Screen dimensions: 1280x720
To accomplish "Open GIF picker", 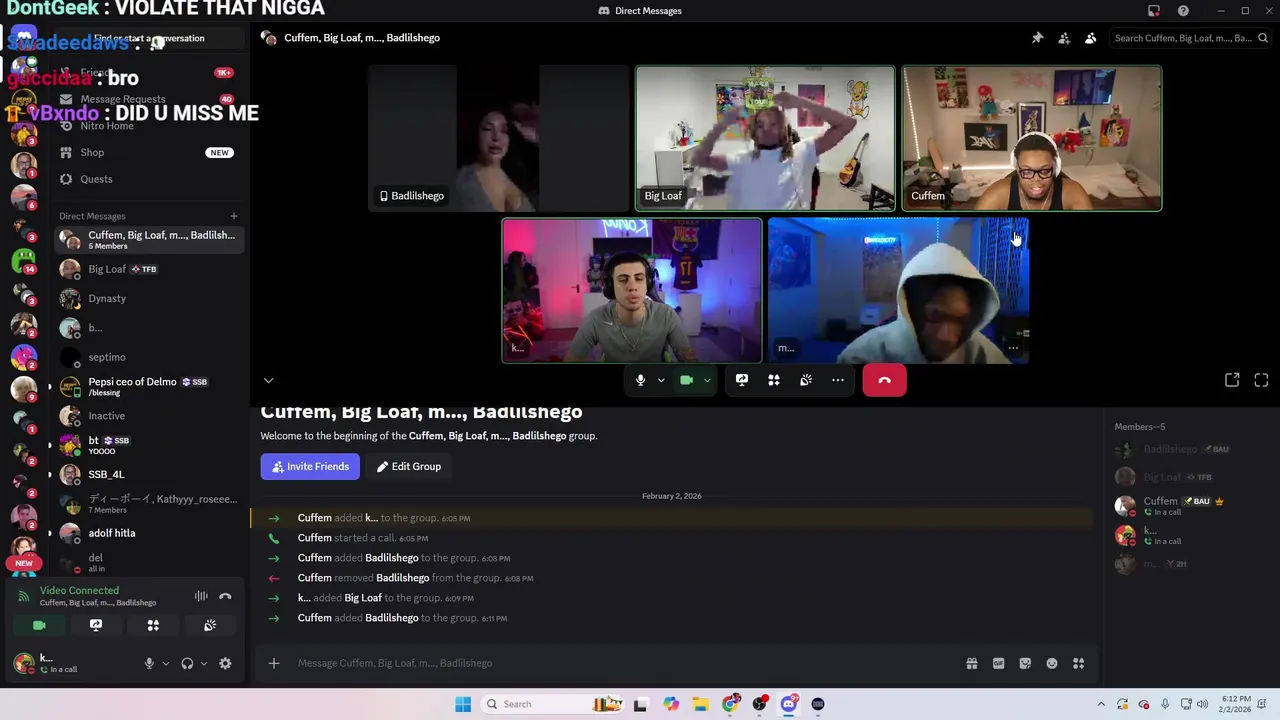I will (998, 663).
